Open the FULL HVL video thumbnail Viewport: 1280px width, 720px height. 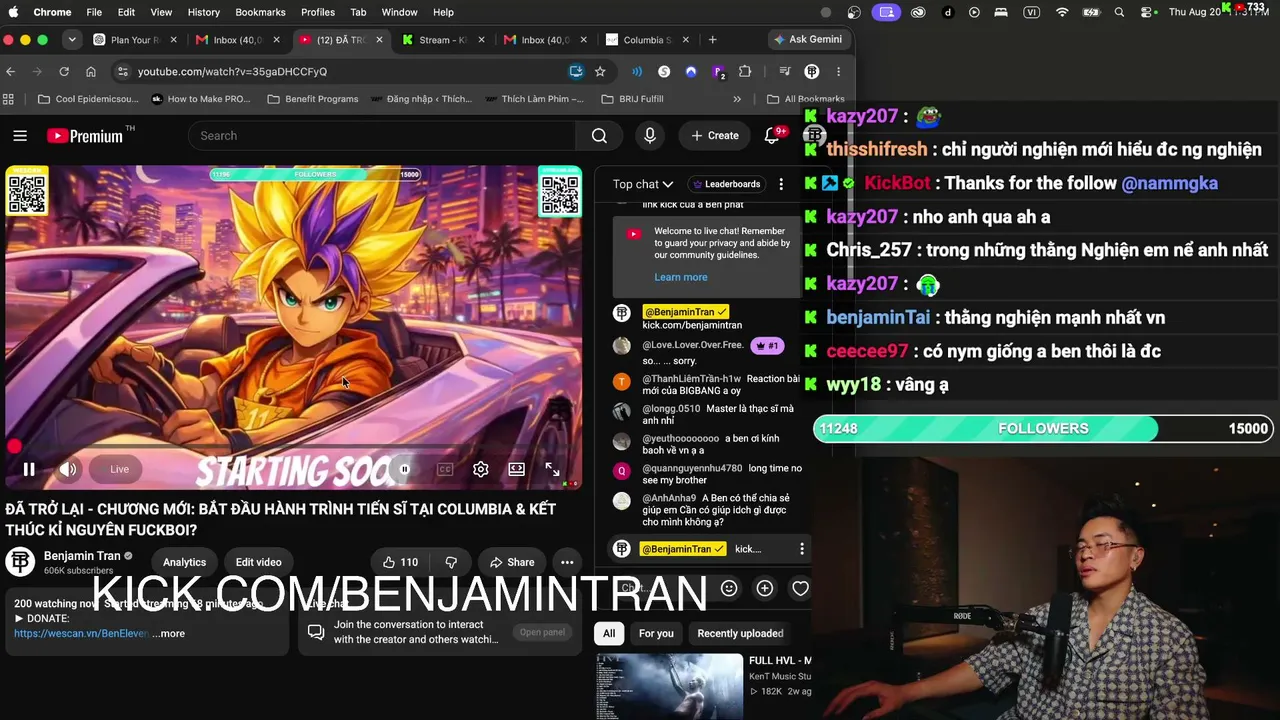pos(670,686)
